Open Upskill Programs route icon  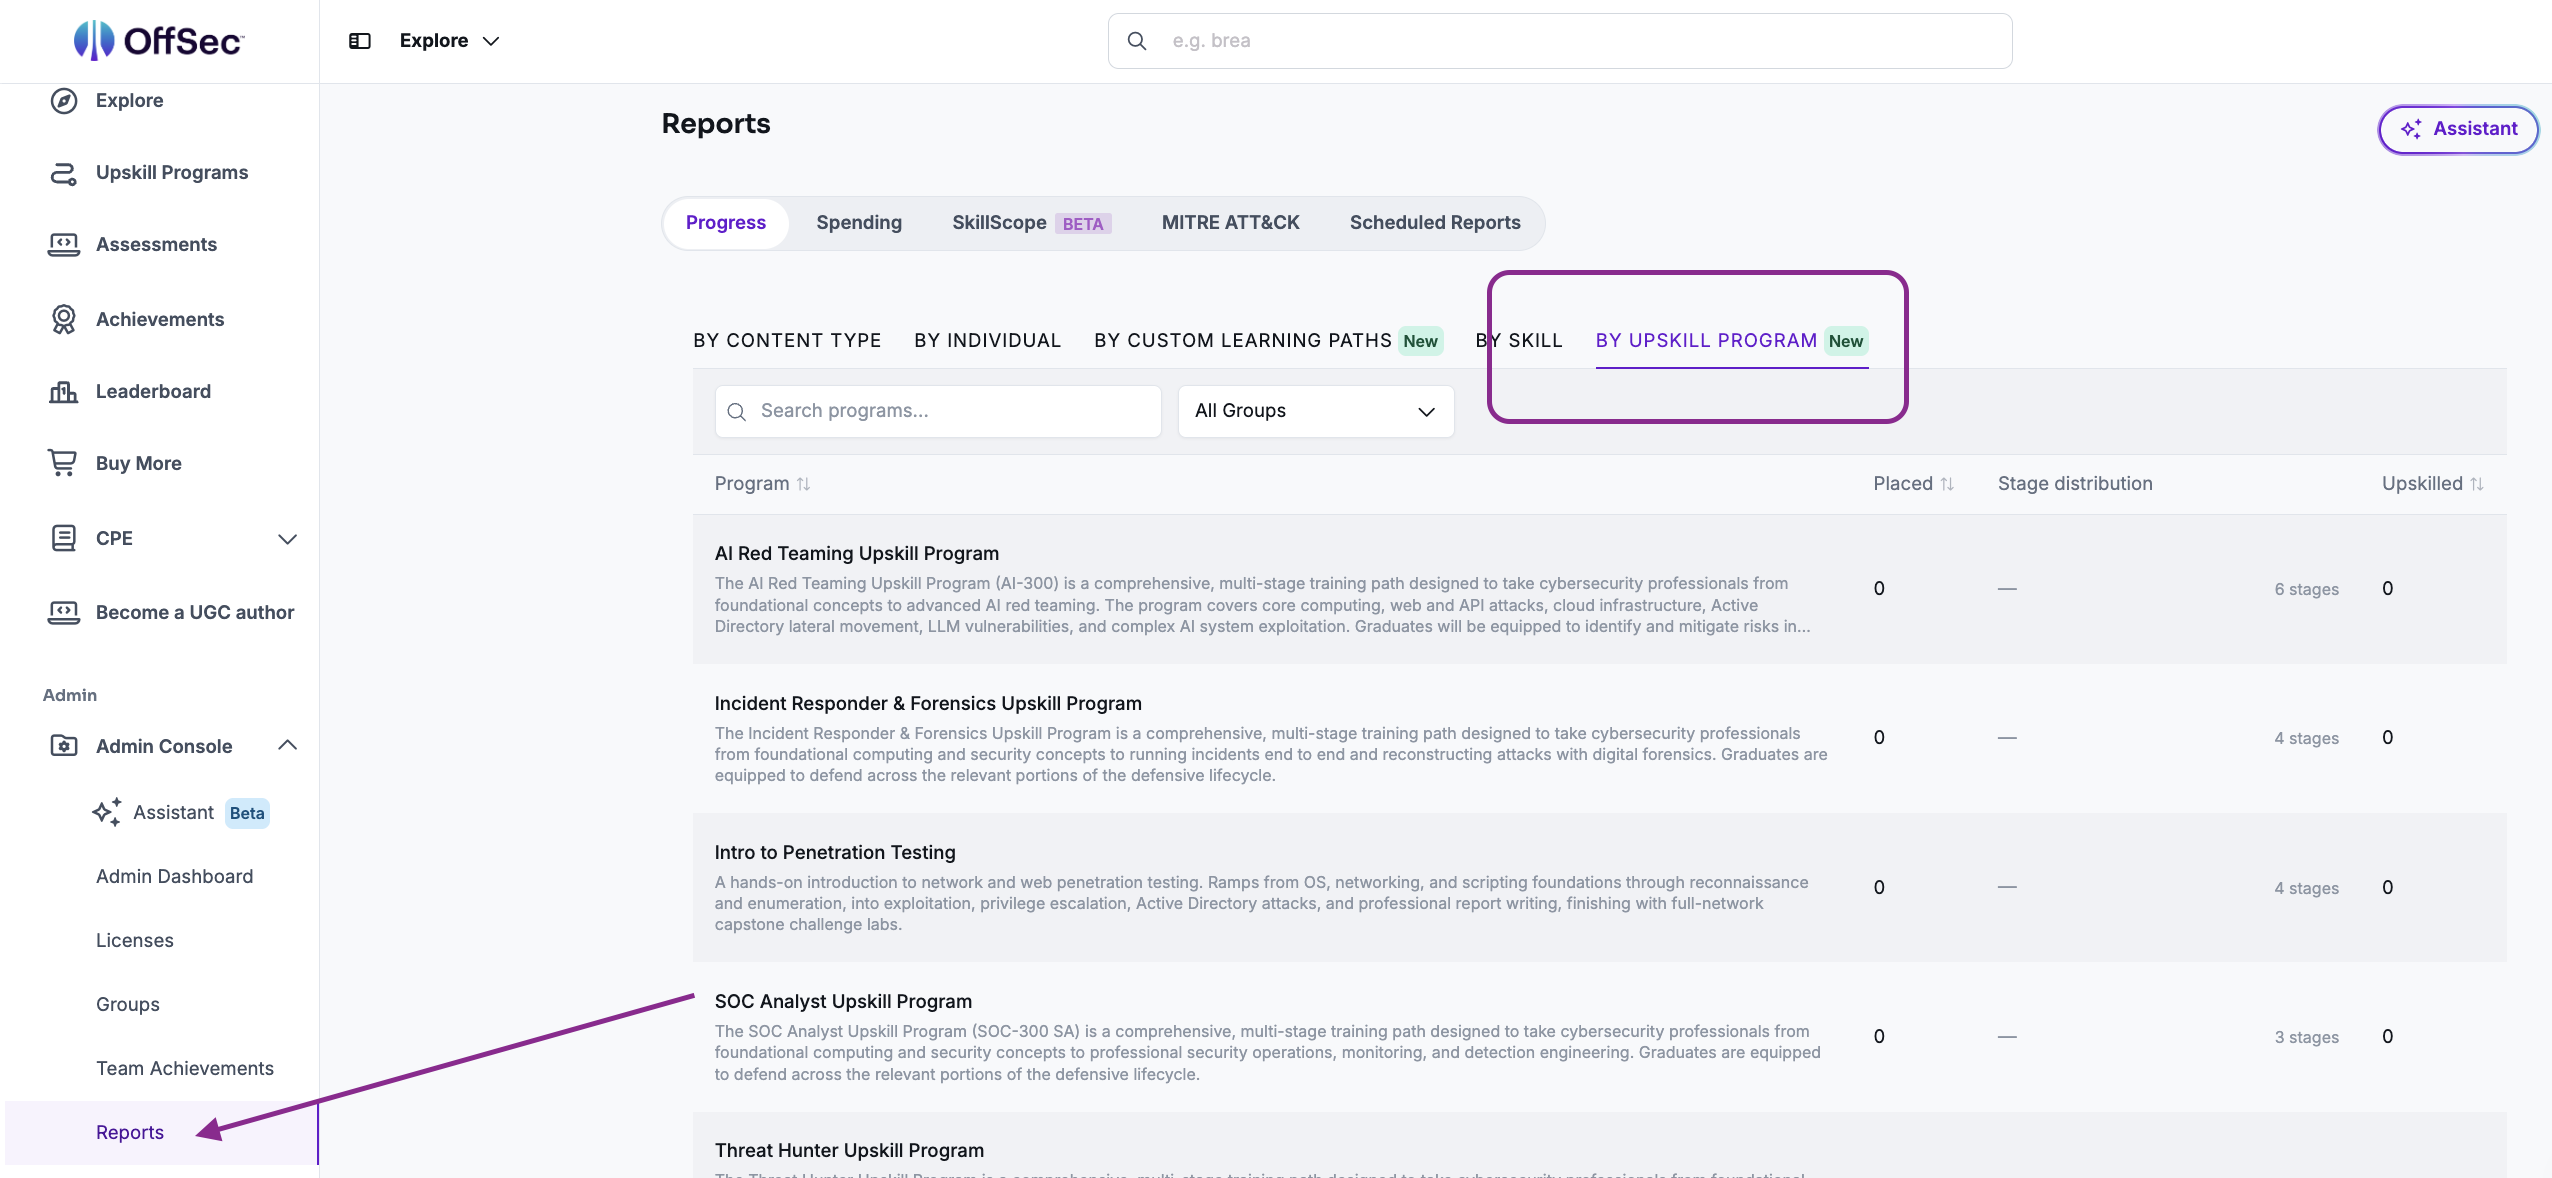click(x=64, y=173)
